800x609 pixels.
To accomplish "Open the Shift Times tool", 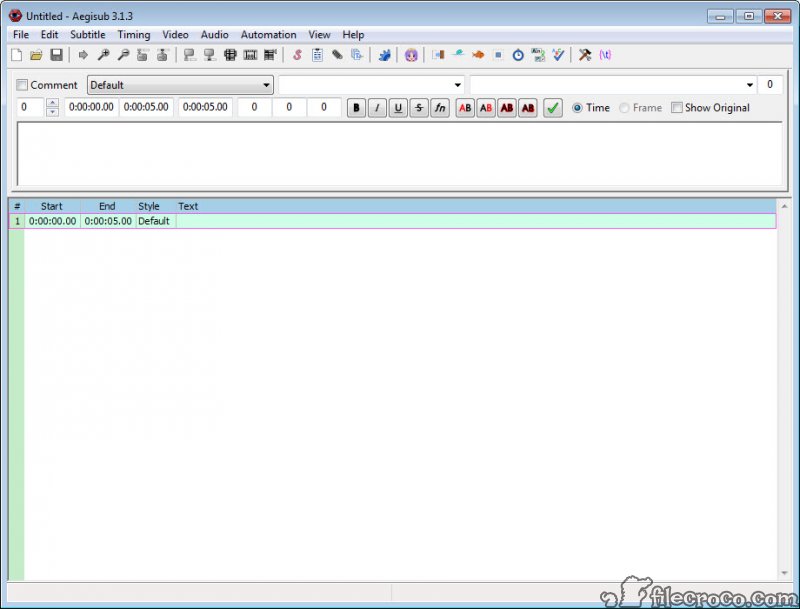I will [438, 55].
